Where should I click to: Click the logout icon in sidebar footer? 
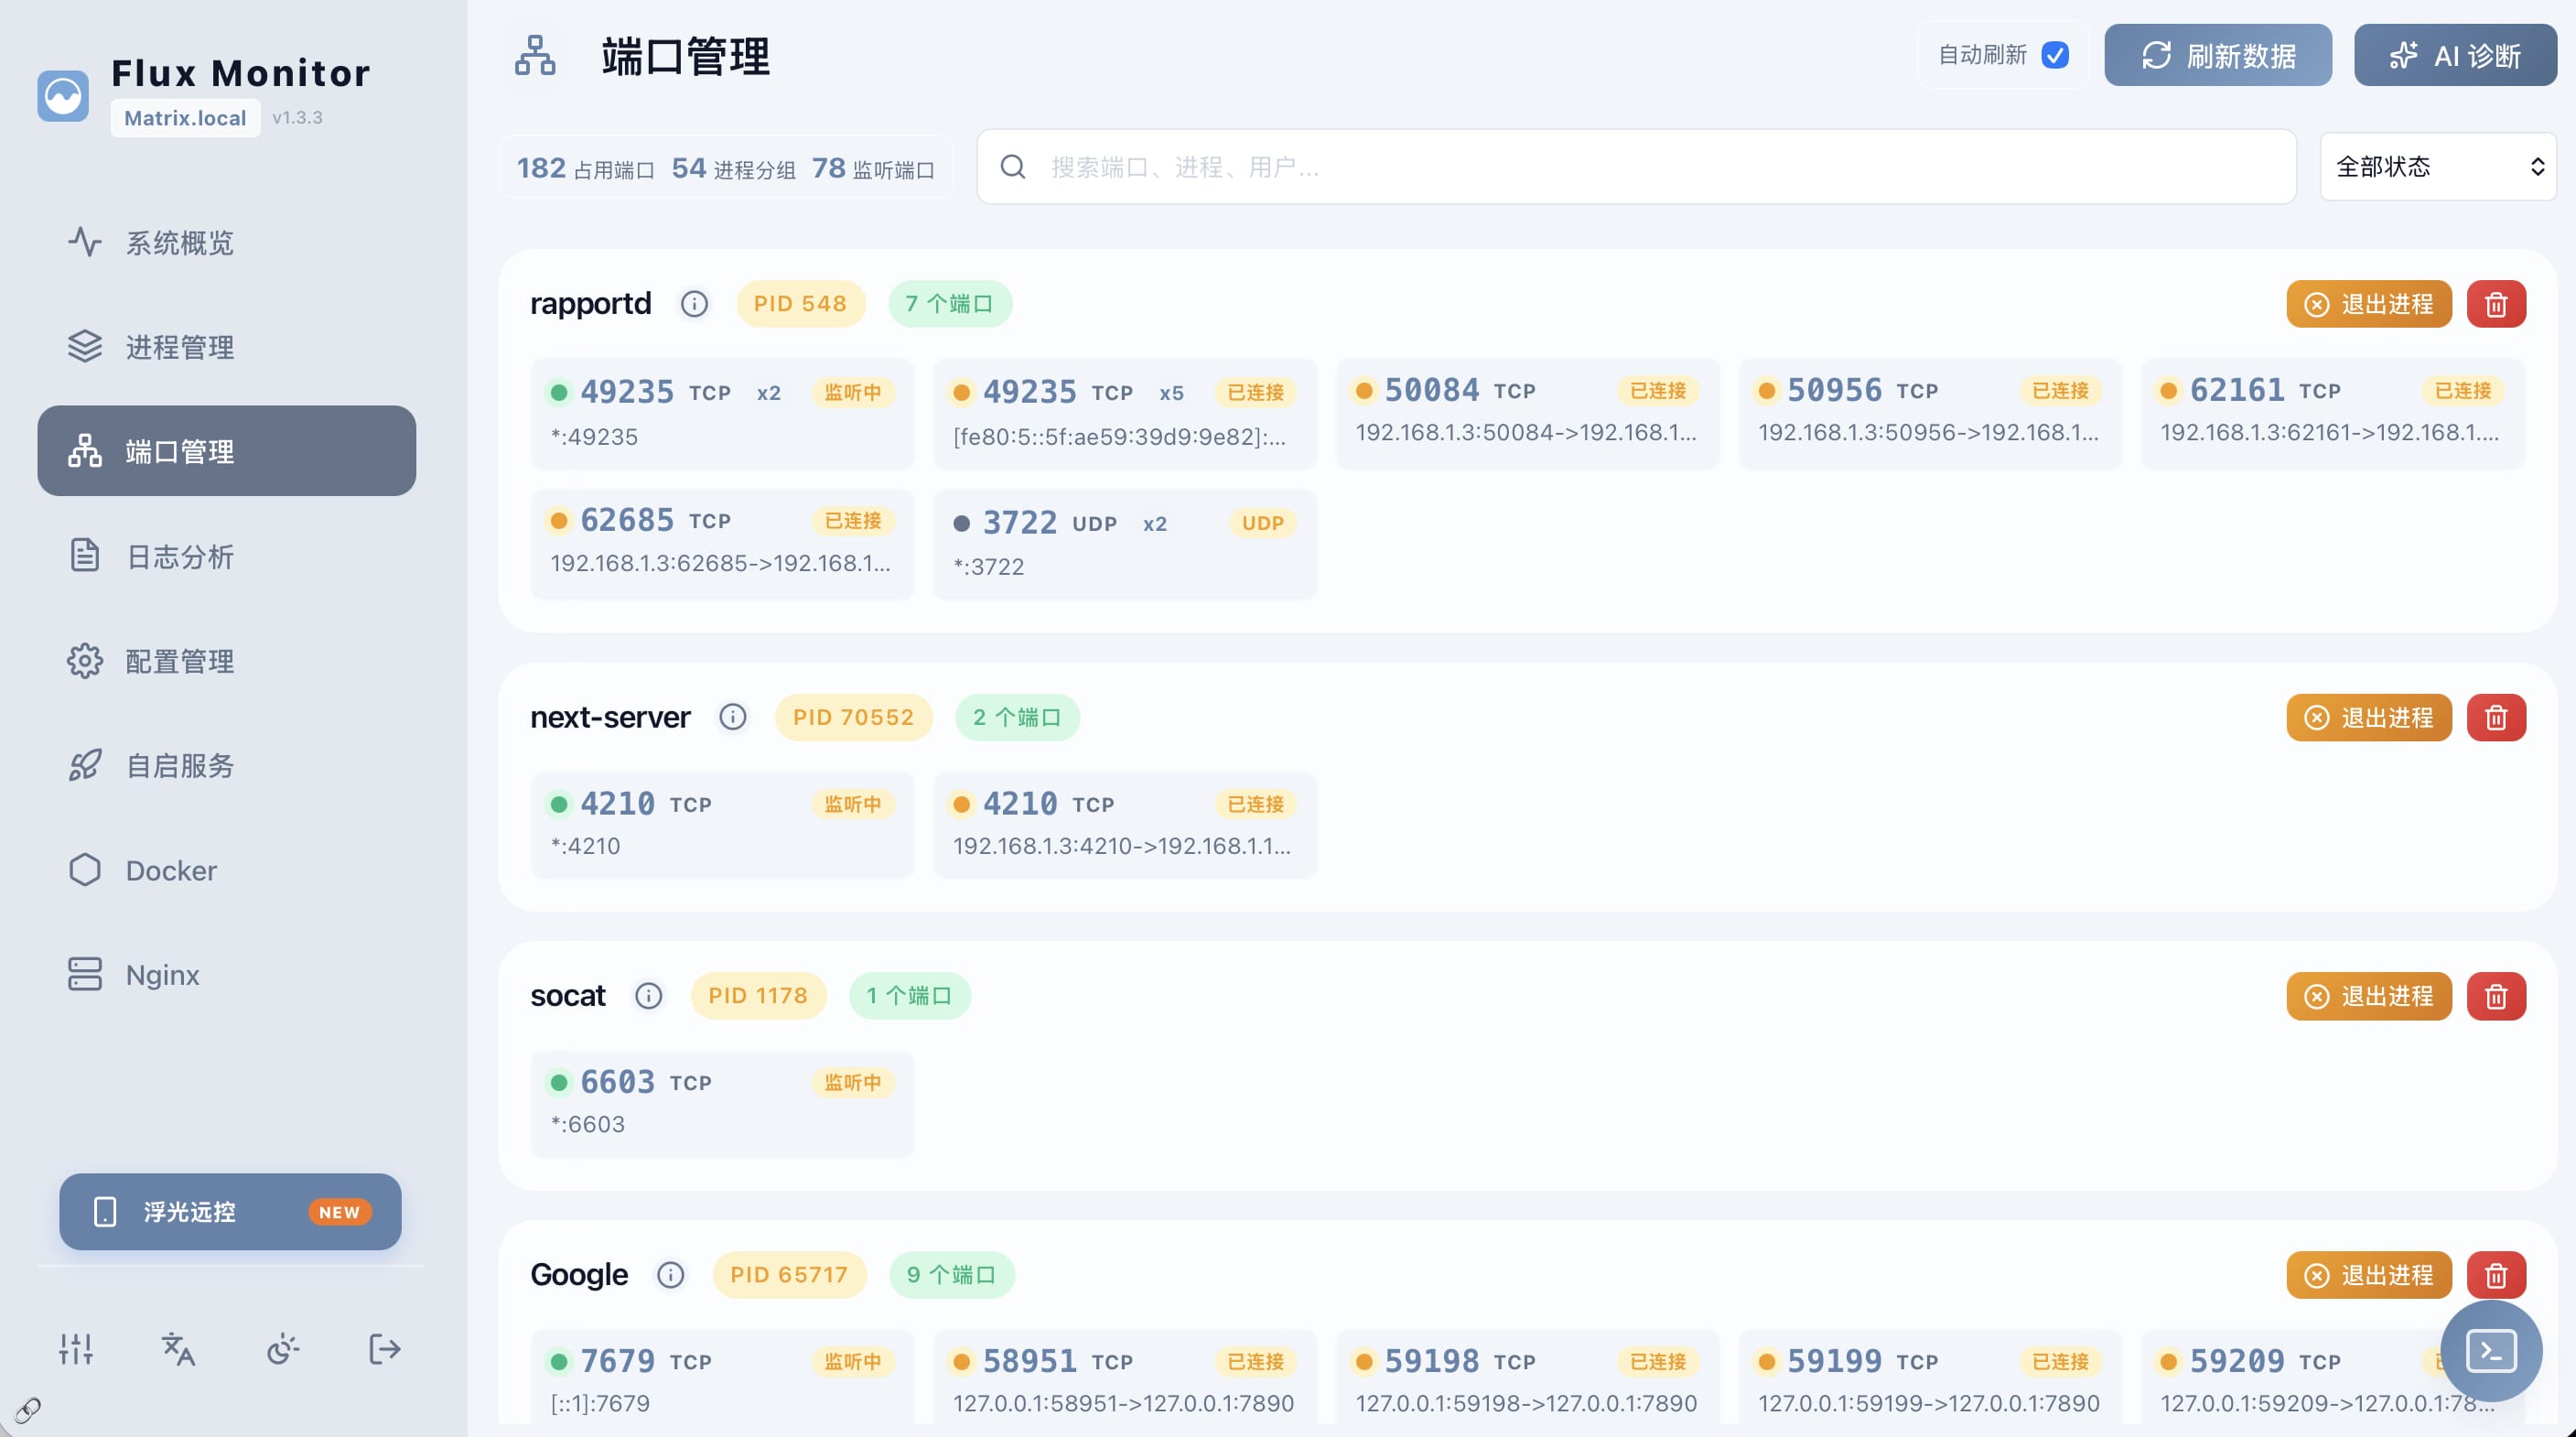385,1349
